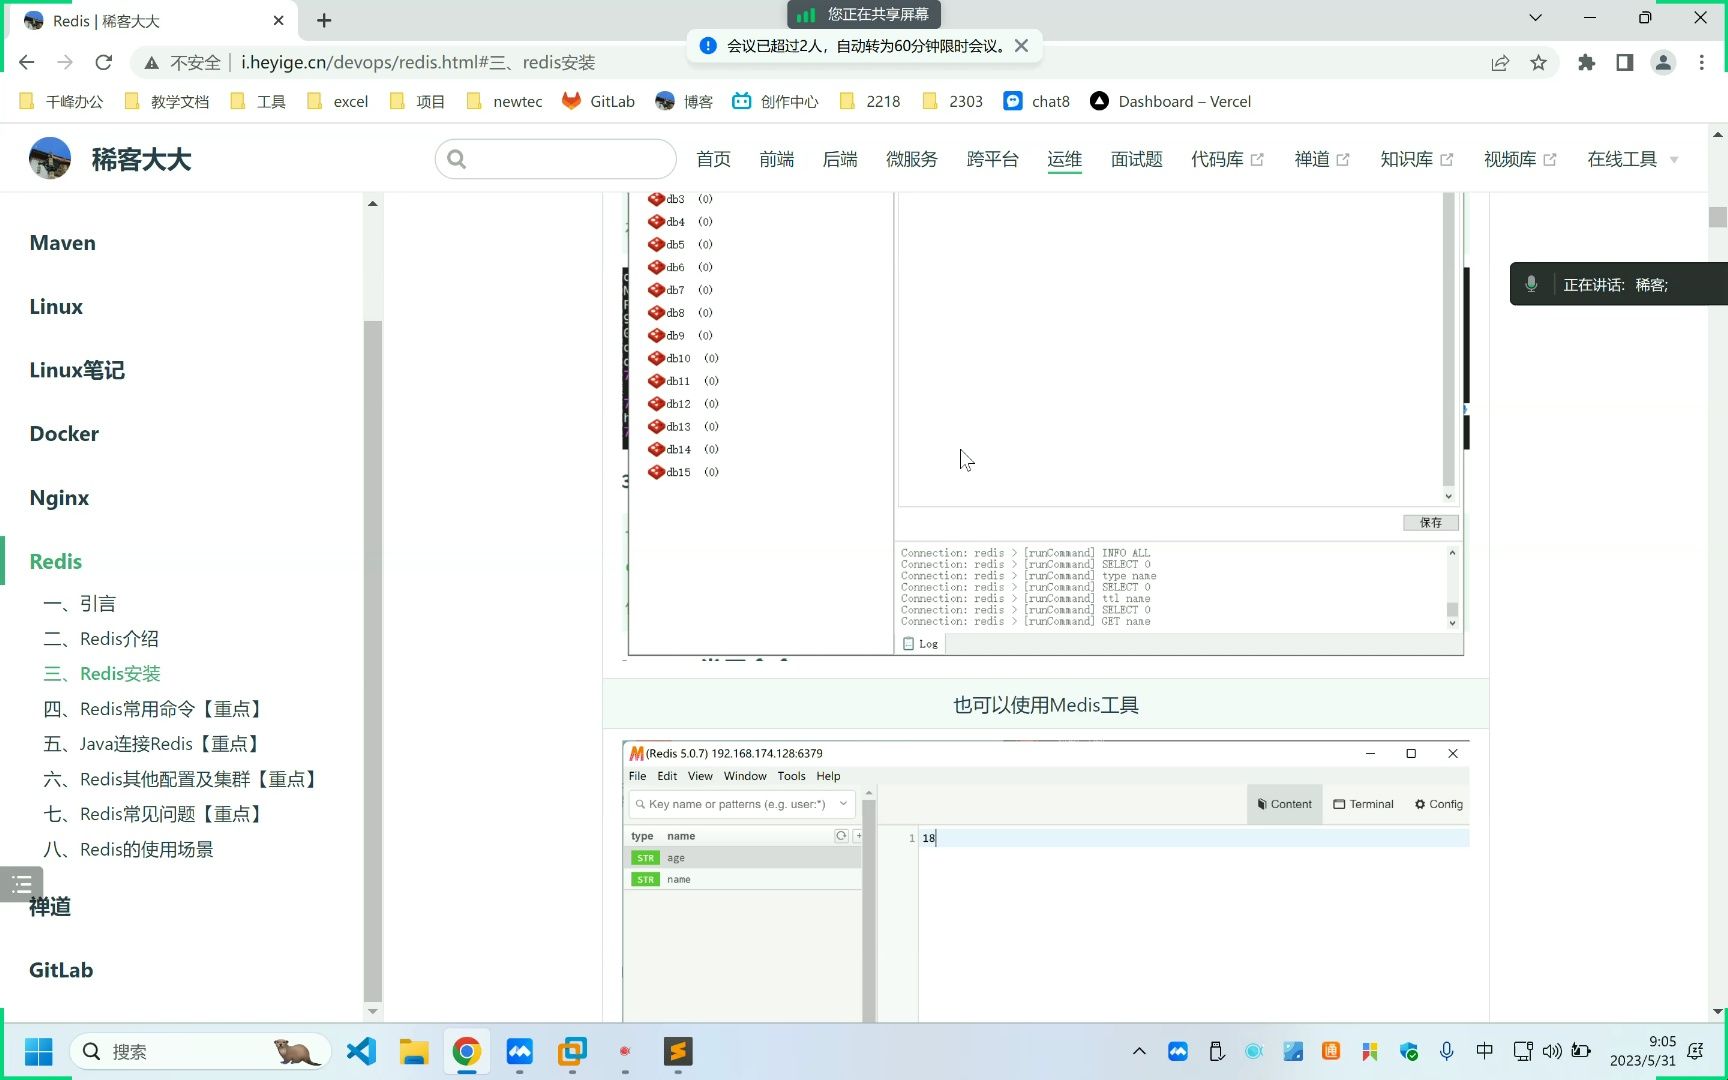This screenshot has height=1080, width=1728.
Task: Open 后端 navigation item
Action: pos(840,159)
